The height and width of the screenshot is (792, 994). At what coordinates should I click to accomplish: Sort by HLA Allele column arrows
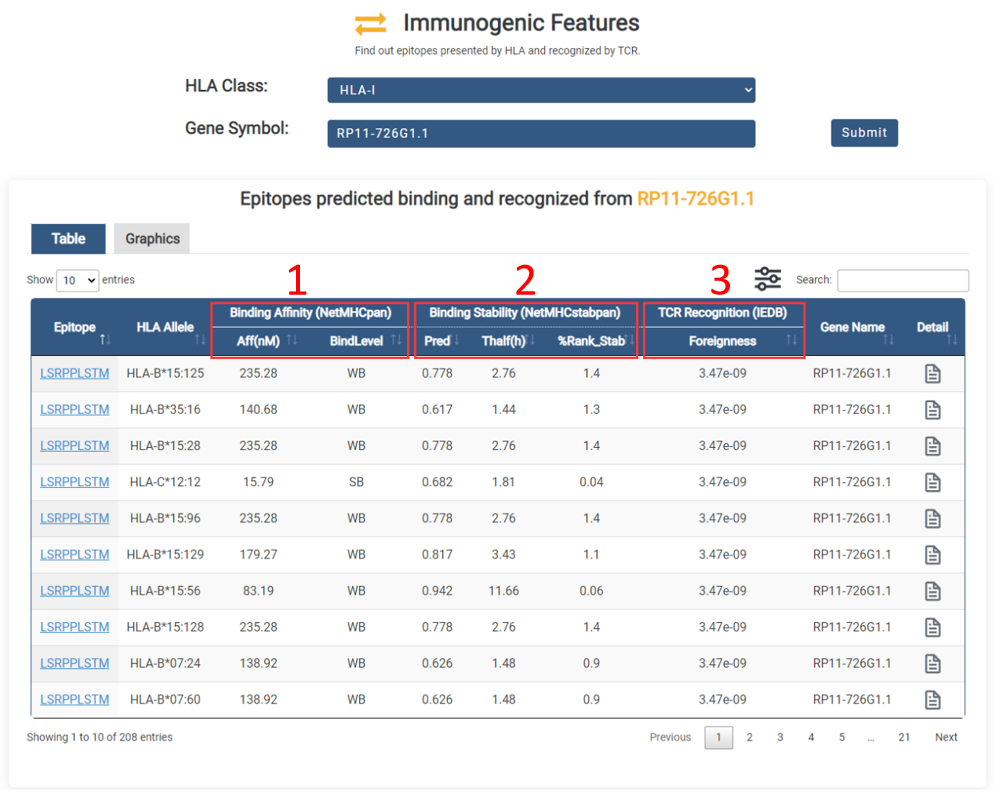tap(200, 340)
